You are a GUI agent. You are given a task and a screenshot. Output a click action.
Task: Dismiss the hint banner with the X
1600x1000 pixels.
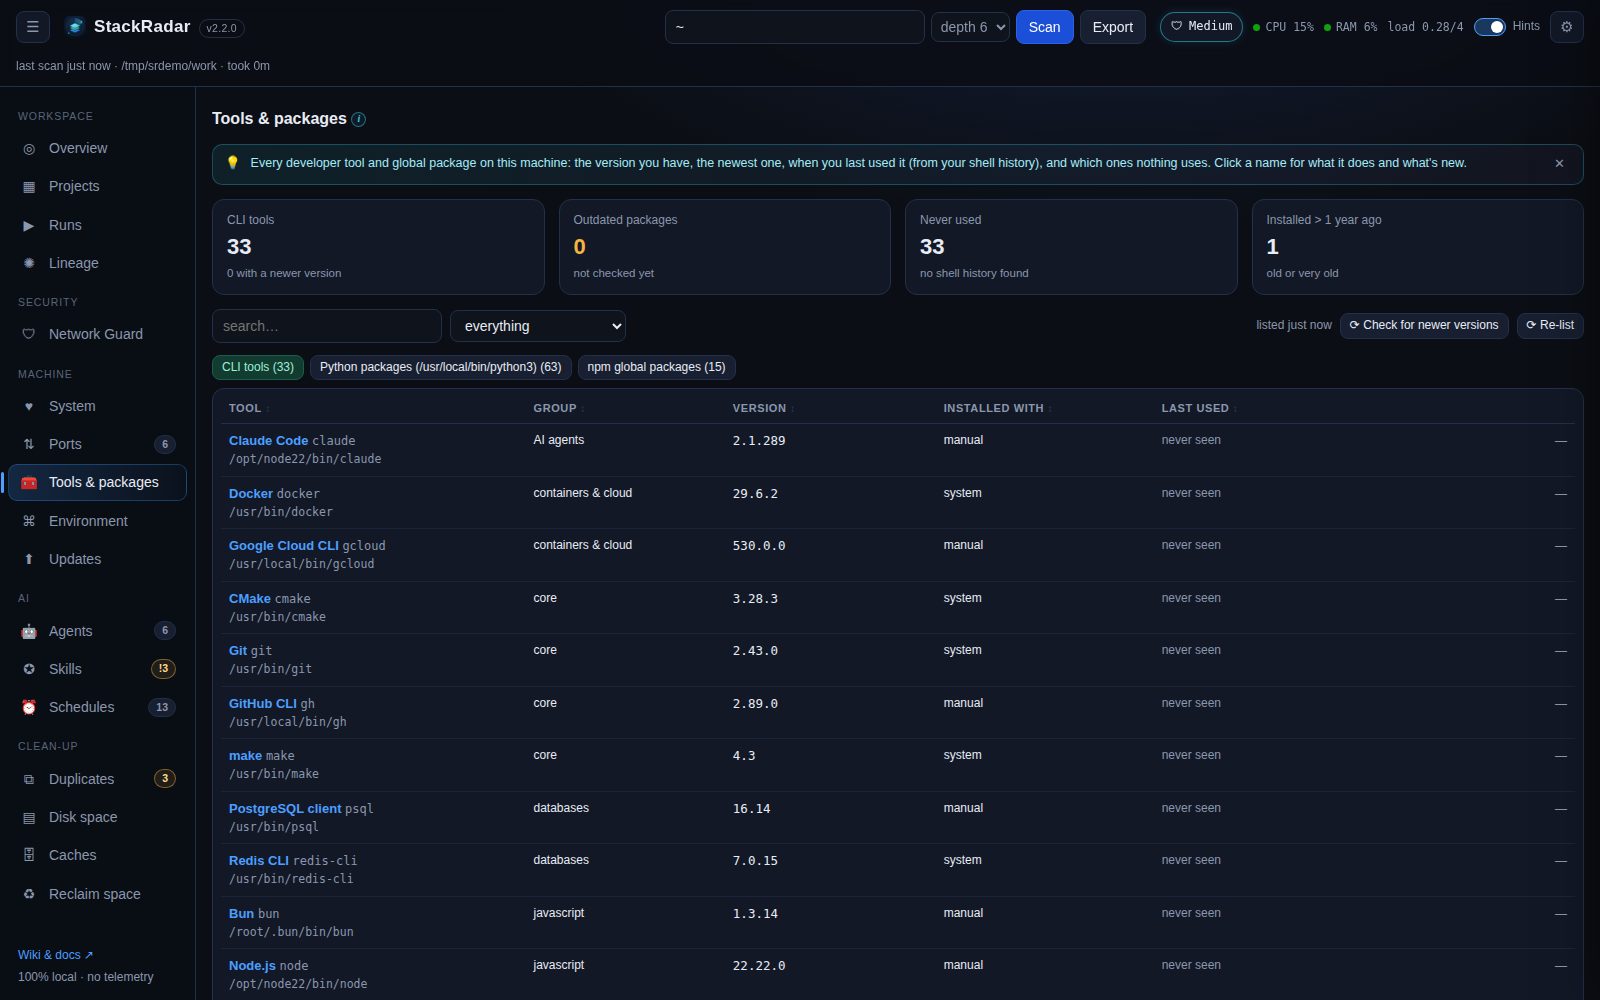coord(1559,163)
